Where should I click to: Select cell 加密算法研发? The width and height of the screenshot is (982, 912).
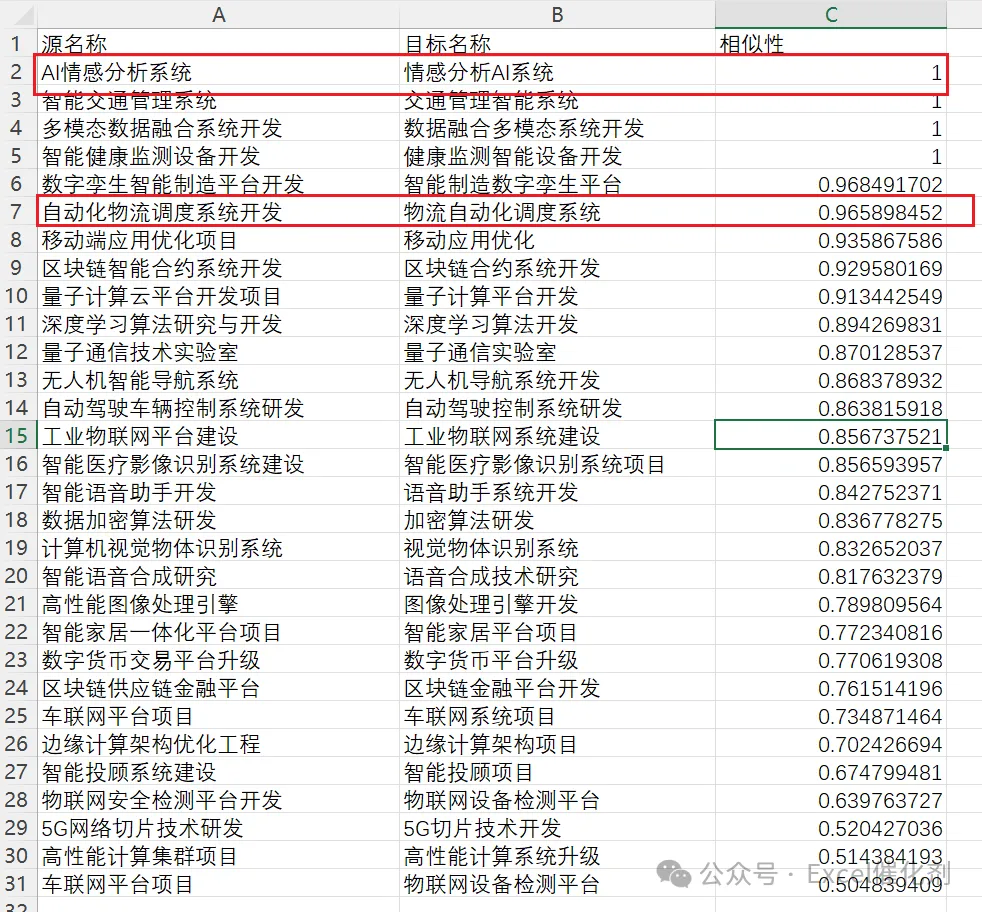coord(557,520)
